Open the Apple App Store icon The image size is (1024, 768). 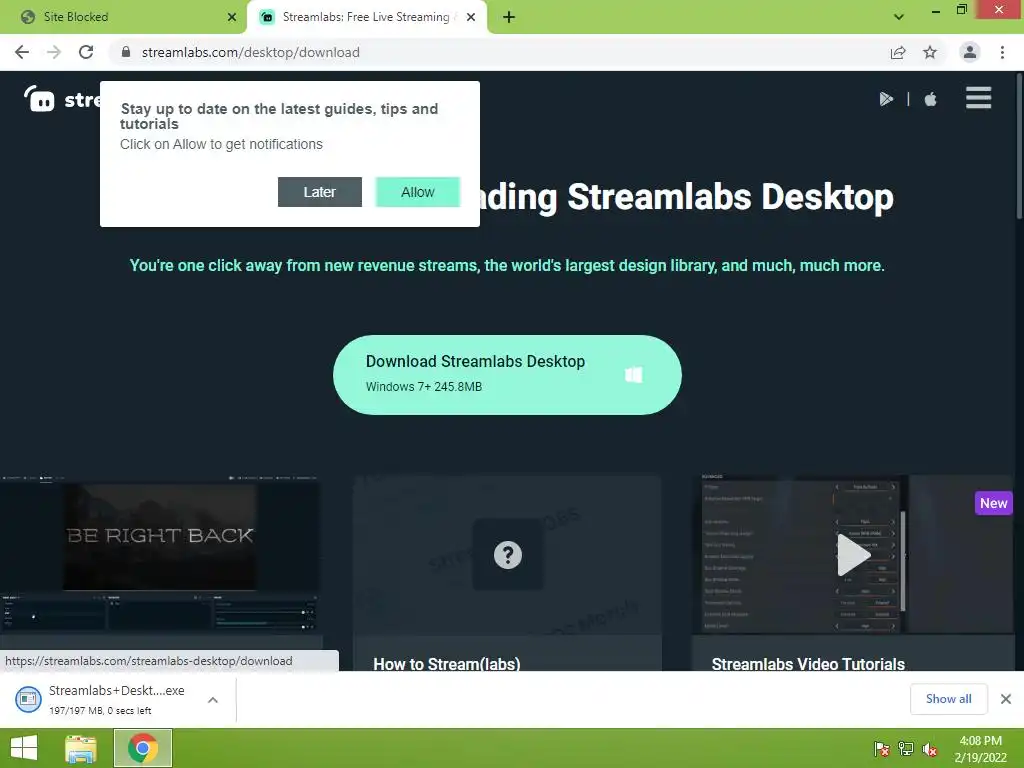point(931,99)
